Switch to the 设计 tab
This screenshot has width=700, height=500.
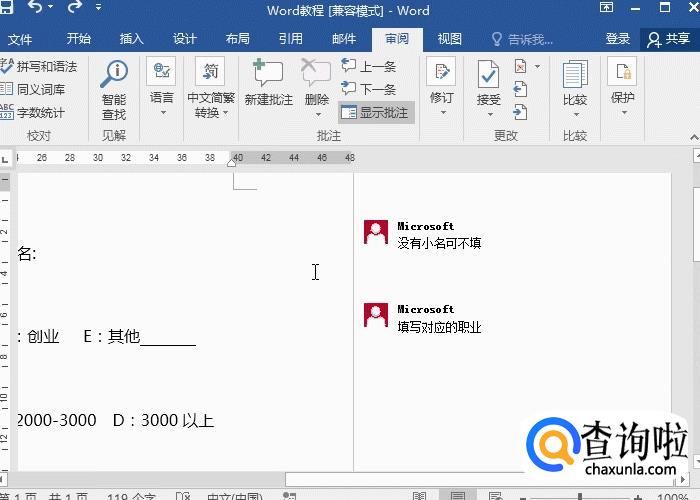(184, 39)
